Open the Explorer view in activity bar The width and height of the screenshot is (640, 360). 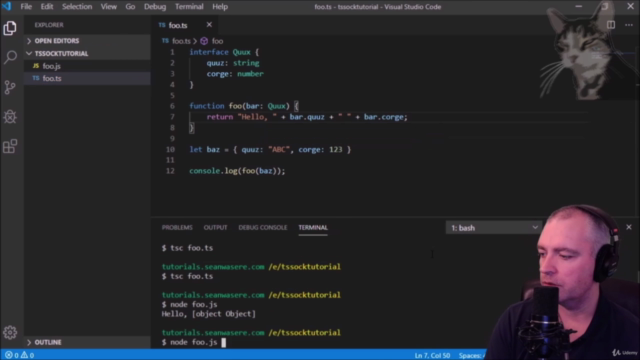(10, 28)
